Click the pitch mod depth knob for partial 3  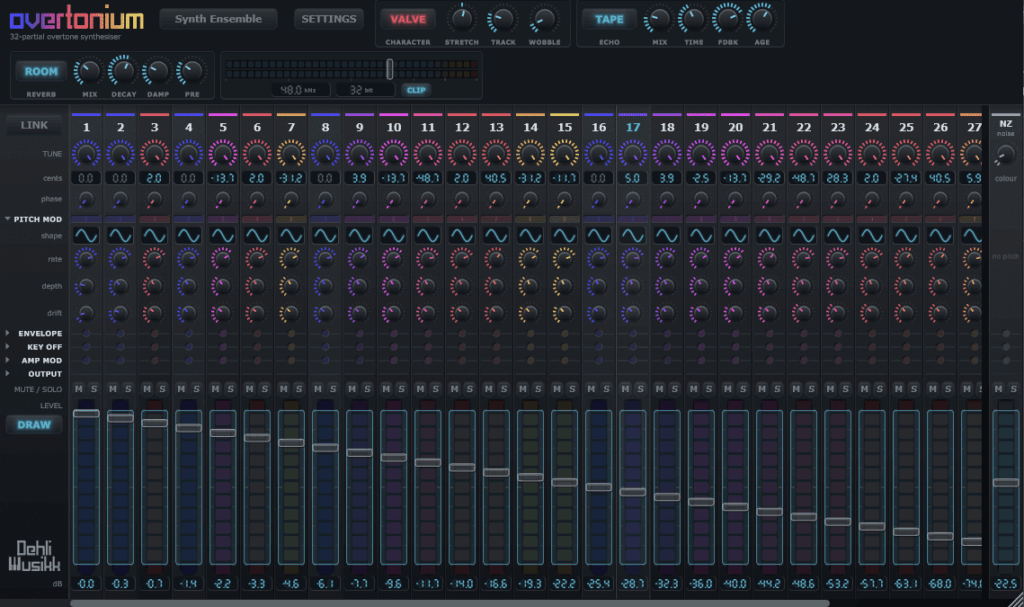[x=154, y=286]
